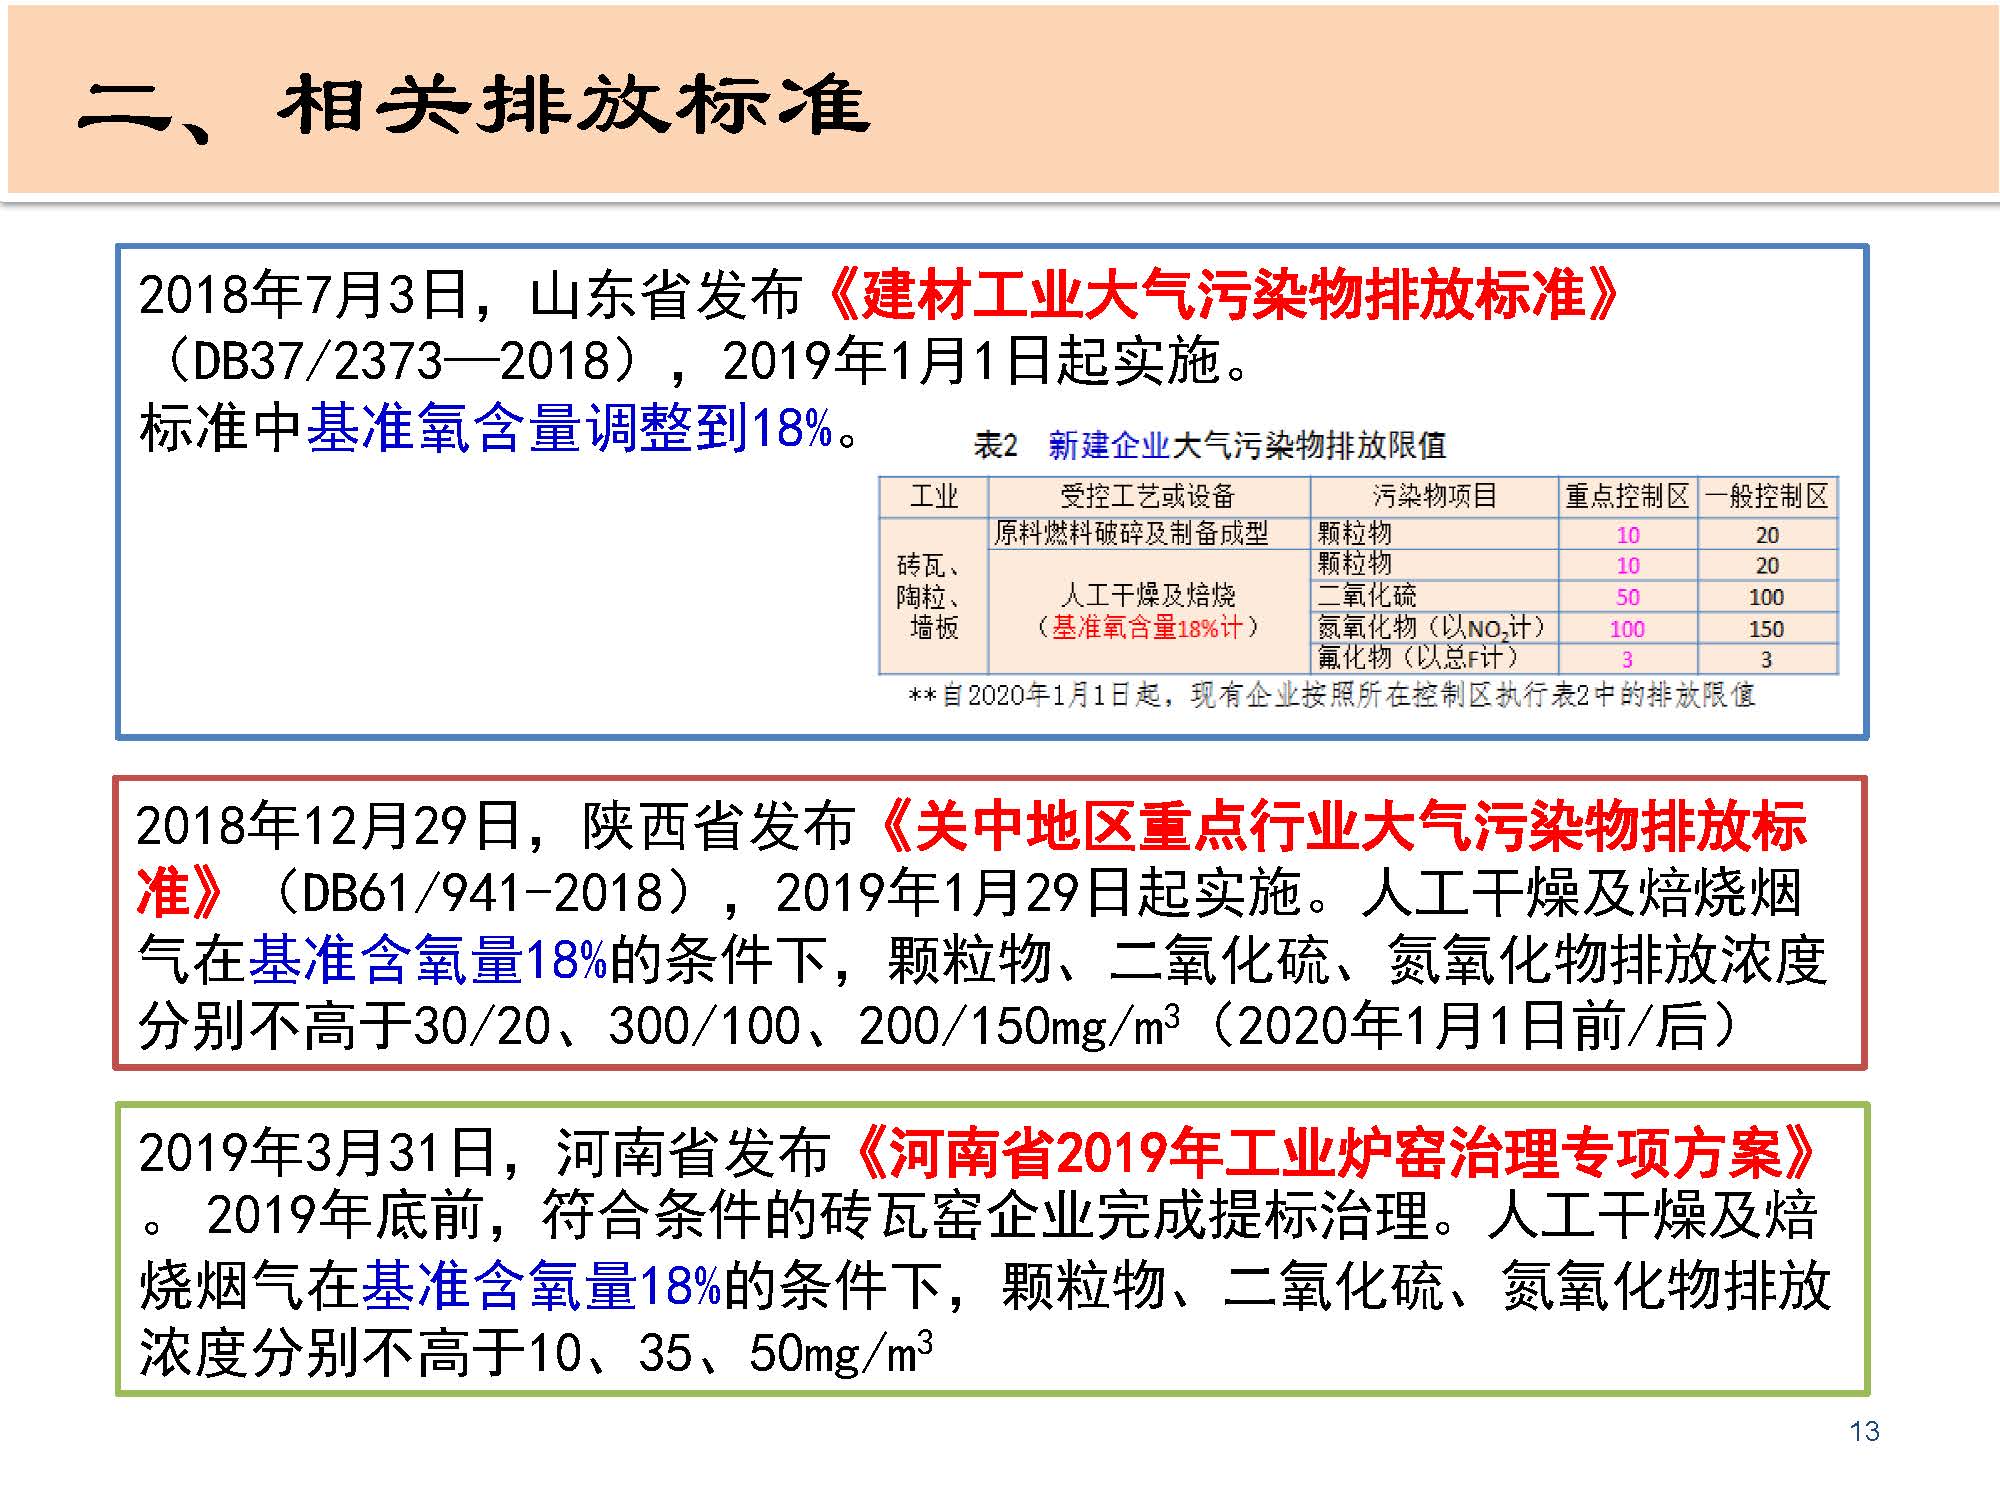This screenshot has height=1500, width=2000.
Task: Click the 原料燃料破碎及制备成型 table cell
Action: 1131,533
